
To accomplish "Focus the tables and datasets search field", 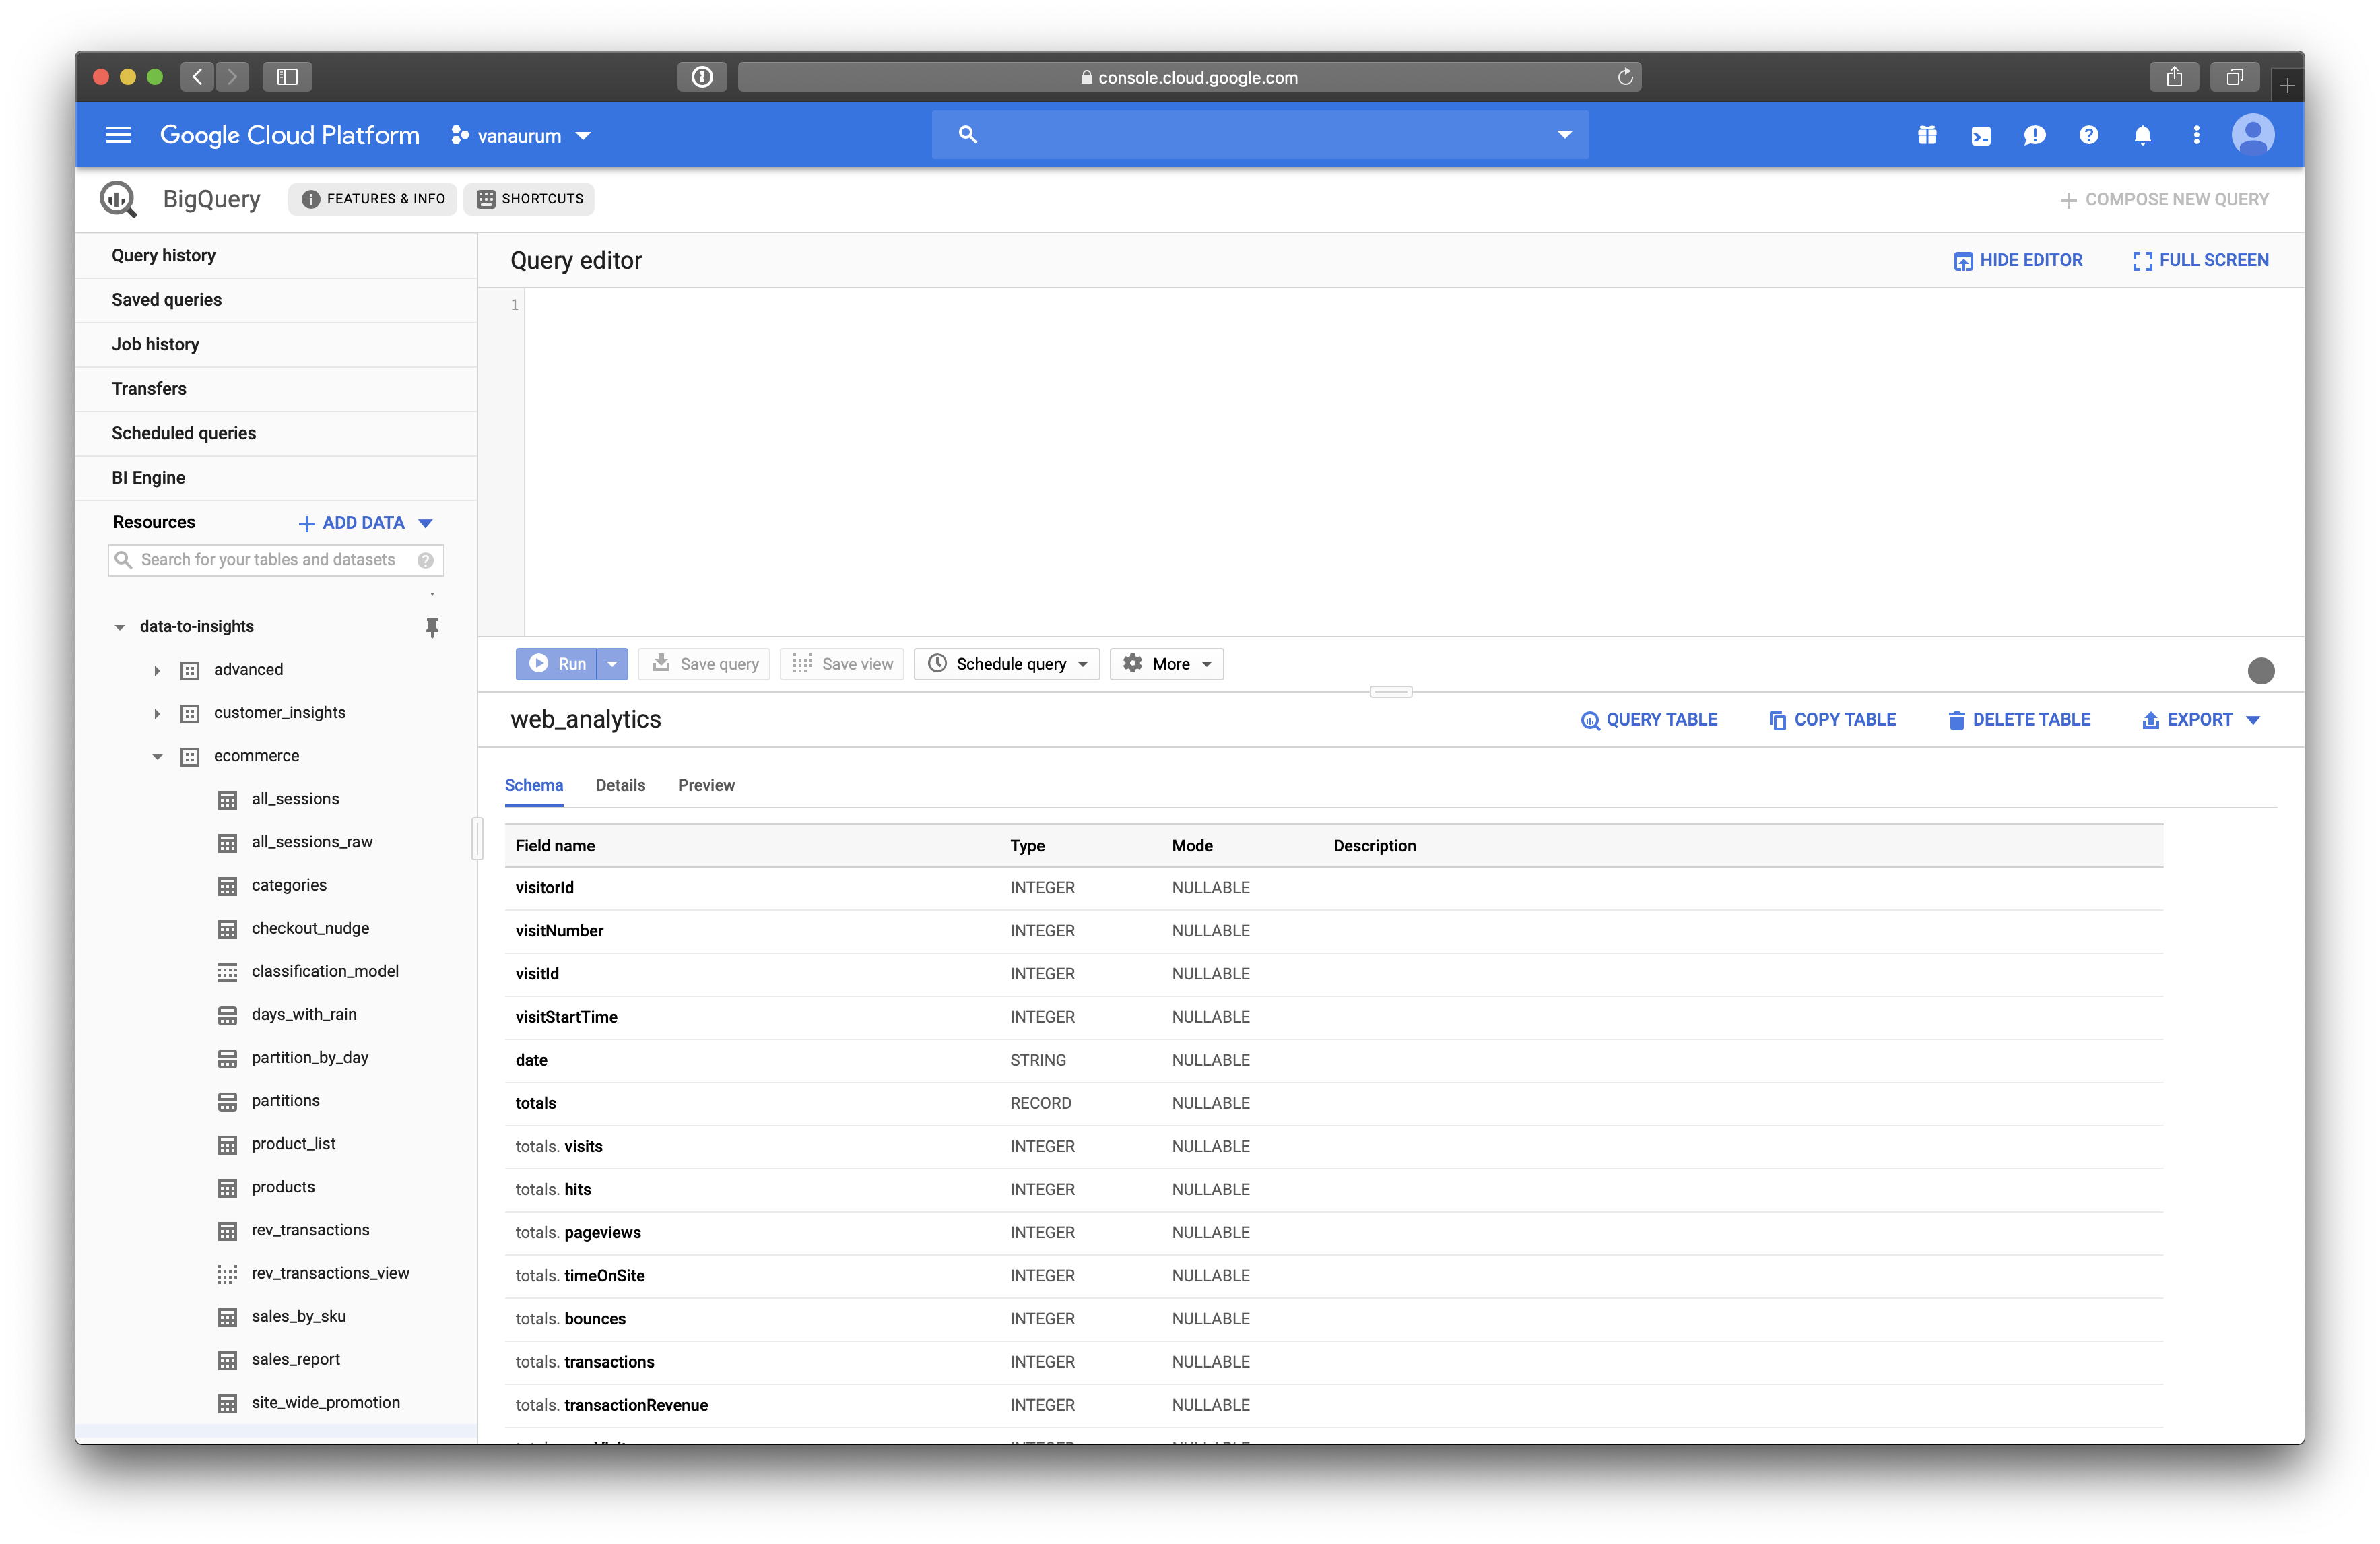I will (x=275, y=560).
